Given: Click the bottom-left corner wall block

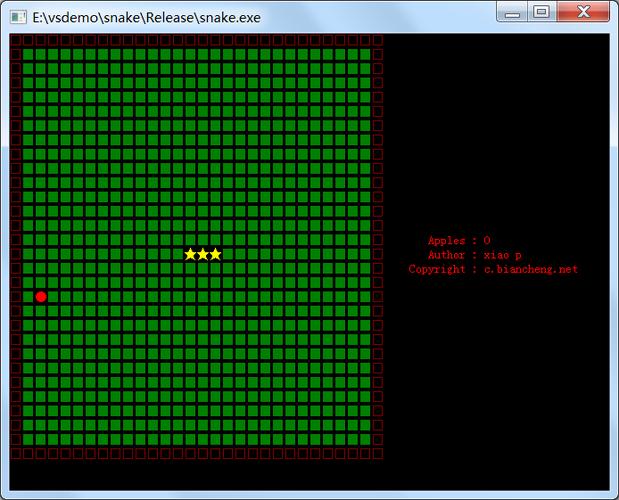Looking at the screenshot, I should pos(16,454).
